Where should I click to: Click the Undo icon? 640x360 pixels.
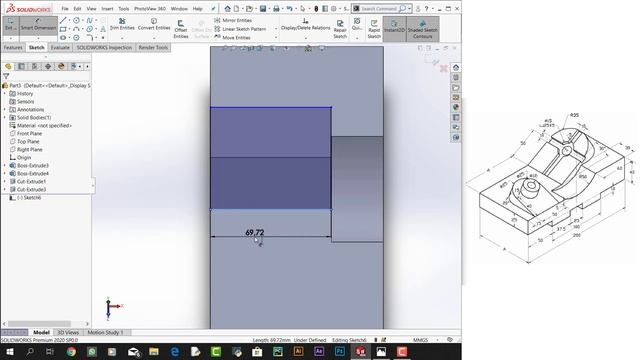pos(289,9)
